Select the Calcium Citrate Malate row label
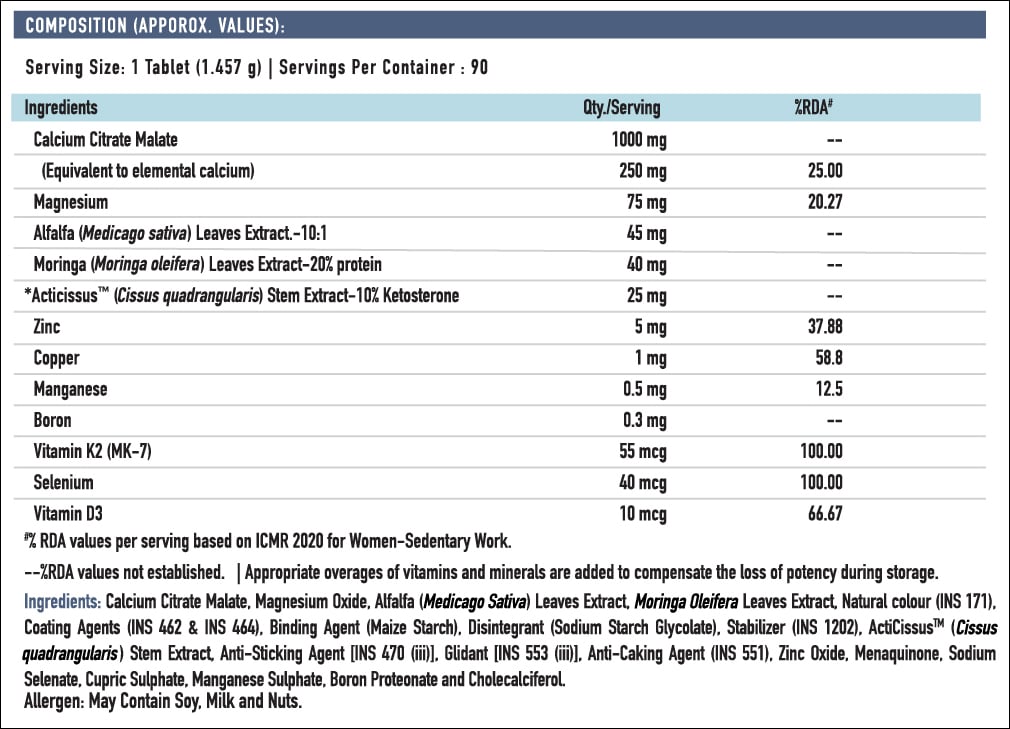The width and height of the screenshot is (1010, 729). pos(106,140)
